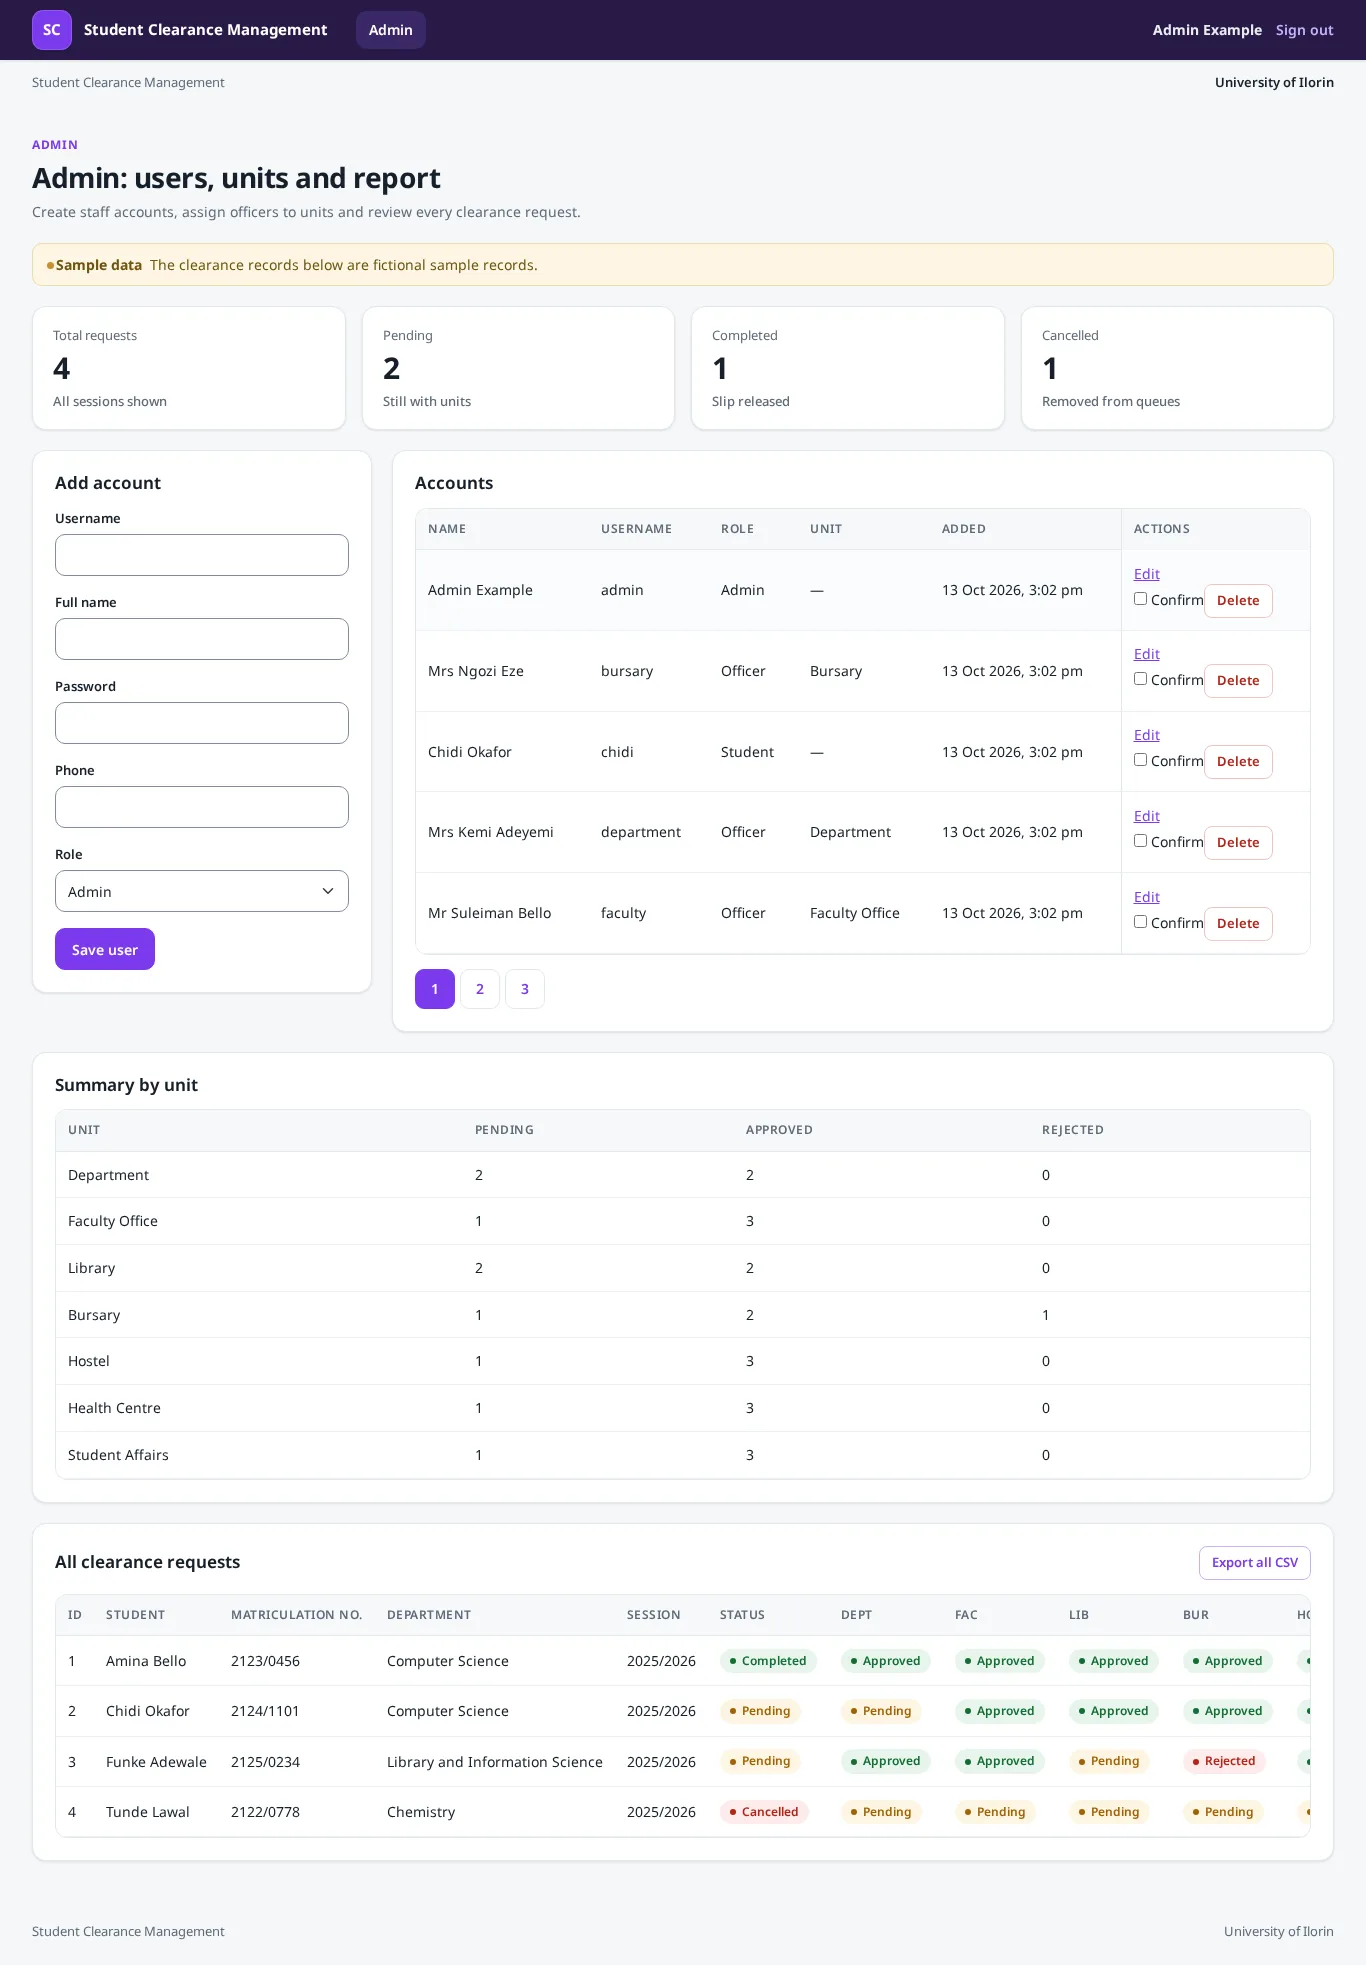The height and width of the screenshot is (1965, 1366).
Task: Edit the Mrs Ngozi Eze account
Action: pyautogui.click(x=1147, y=654)
